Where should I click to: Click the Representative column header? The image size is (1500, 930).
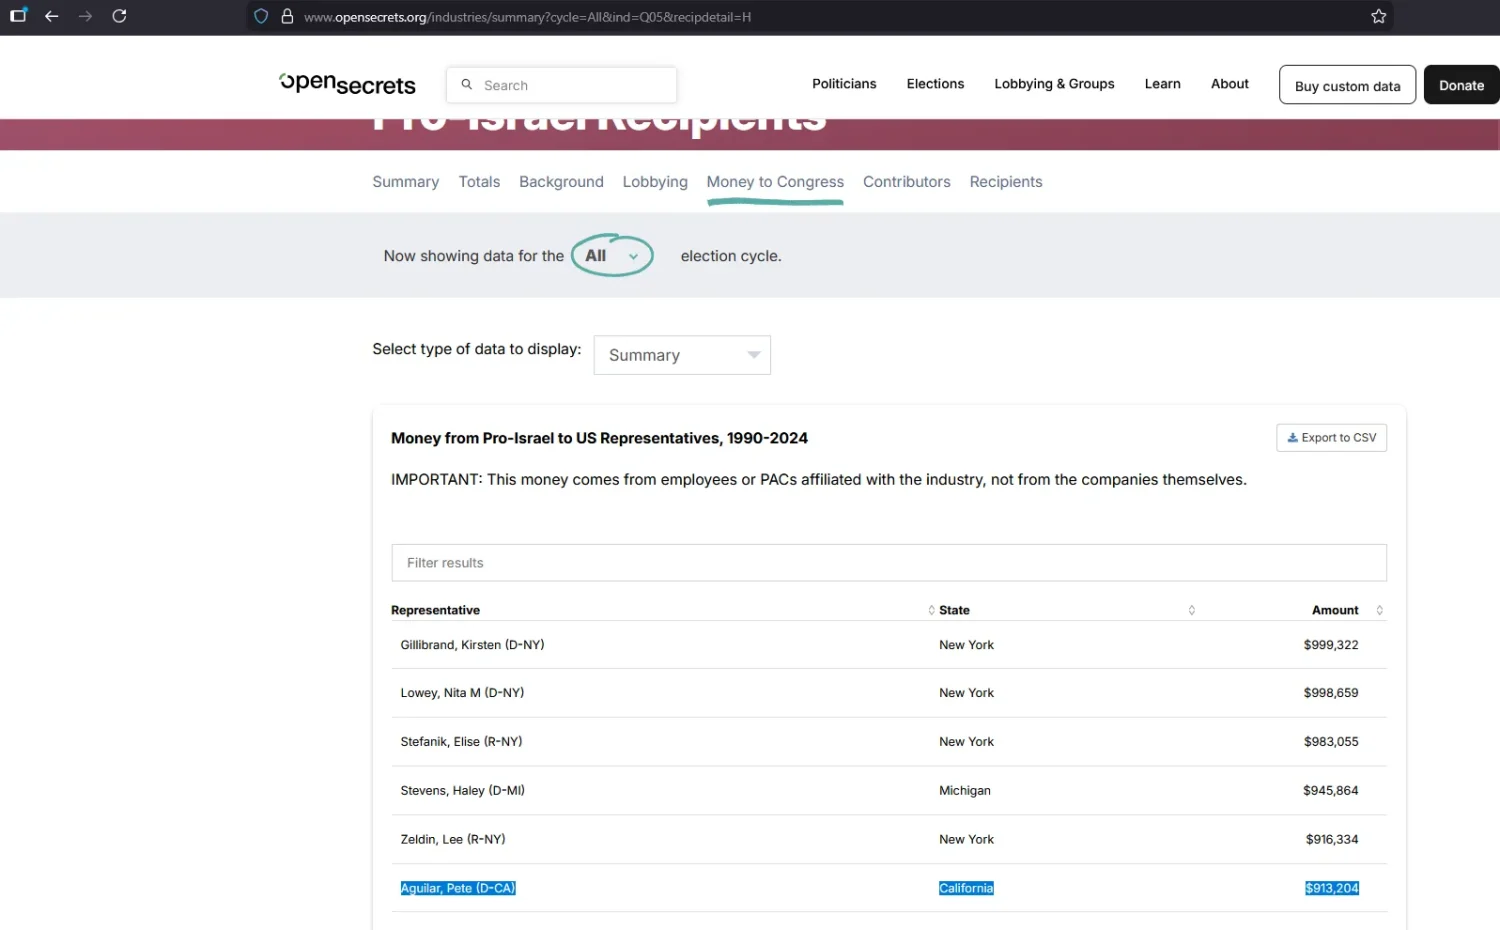coord(435,610)
